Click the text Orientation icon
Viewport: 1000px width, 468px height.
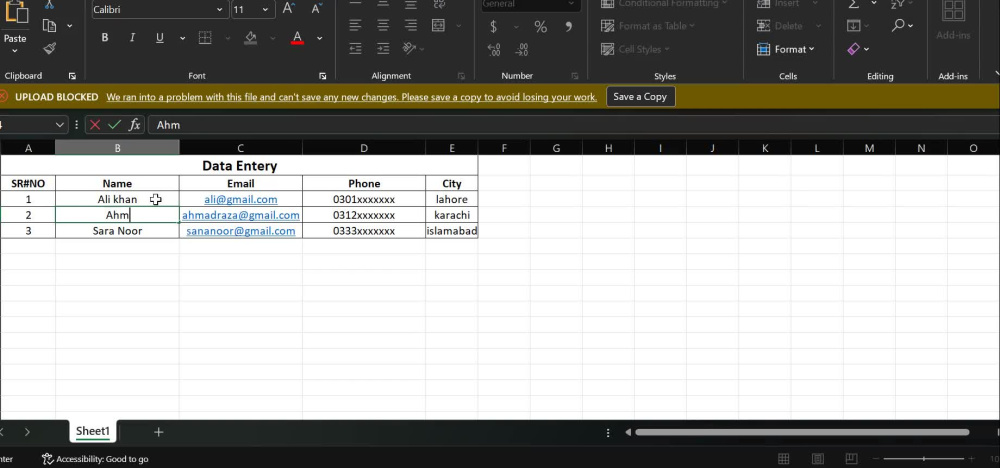pyautogui.click(x=410, y=48)
